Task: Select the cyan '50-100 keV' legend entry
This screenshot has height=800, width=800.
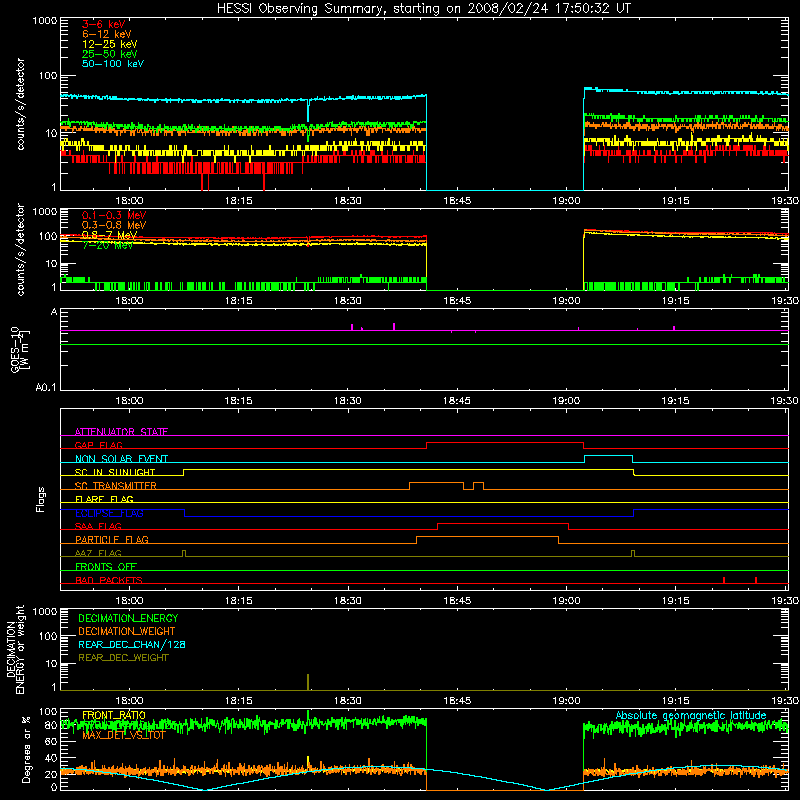Action: click(x=113, y=64)
